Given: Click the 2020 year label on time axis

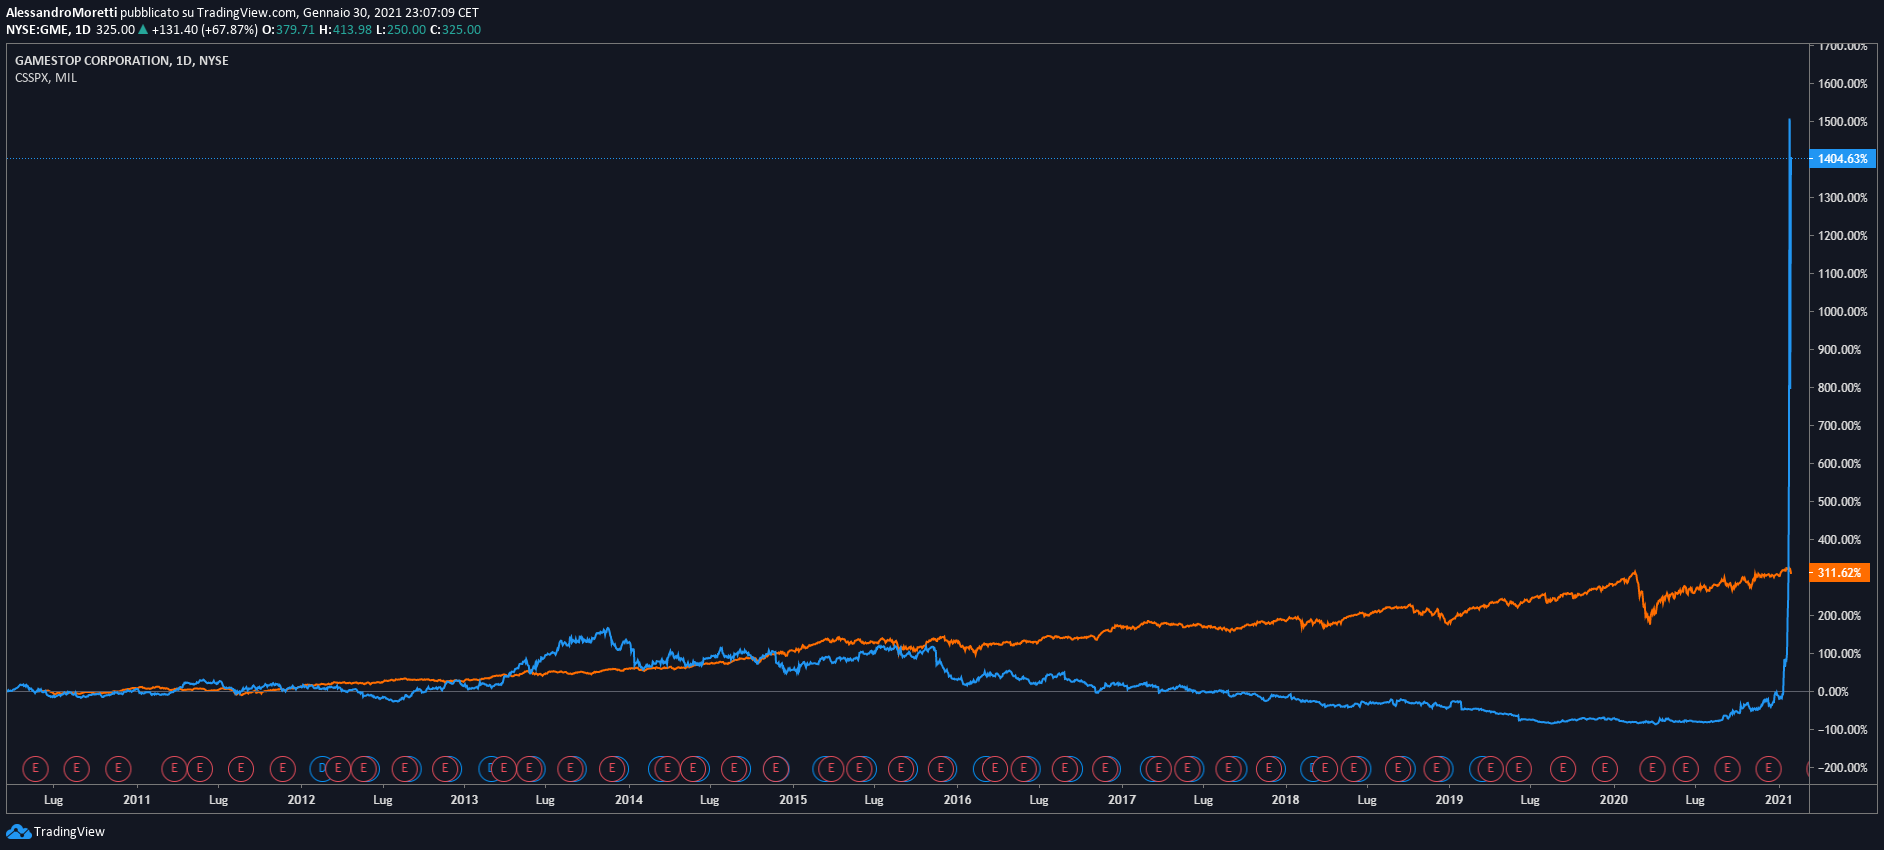Looking at the screenshot, I should pyautogui.click(x=1613, y=800).
